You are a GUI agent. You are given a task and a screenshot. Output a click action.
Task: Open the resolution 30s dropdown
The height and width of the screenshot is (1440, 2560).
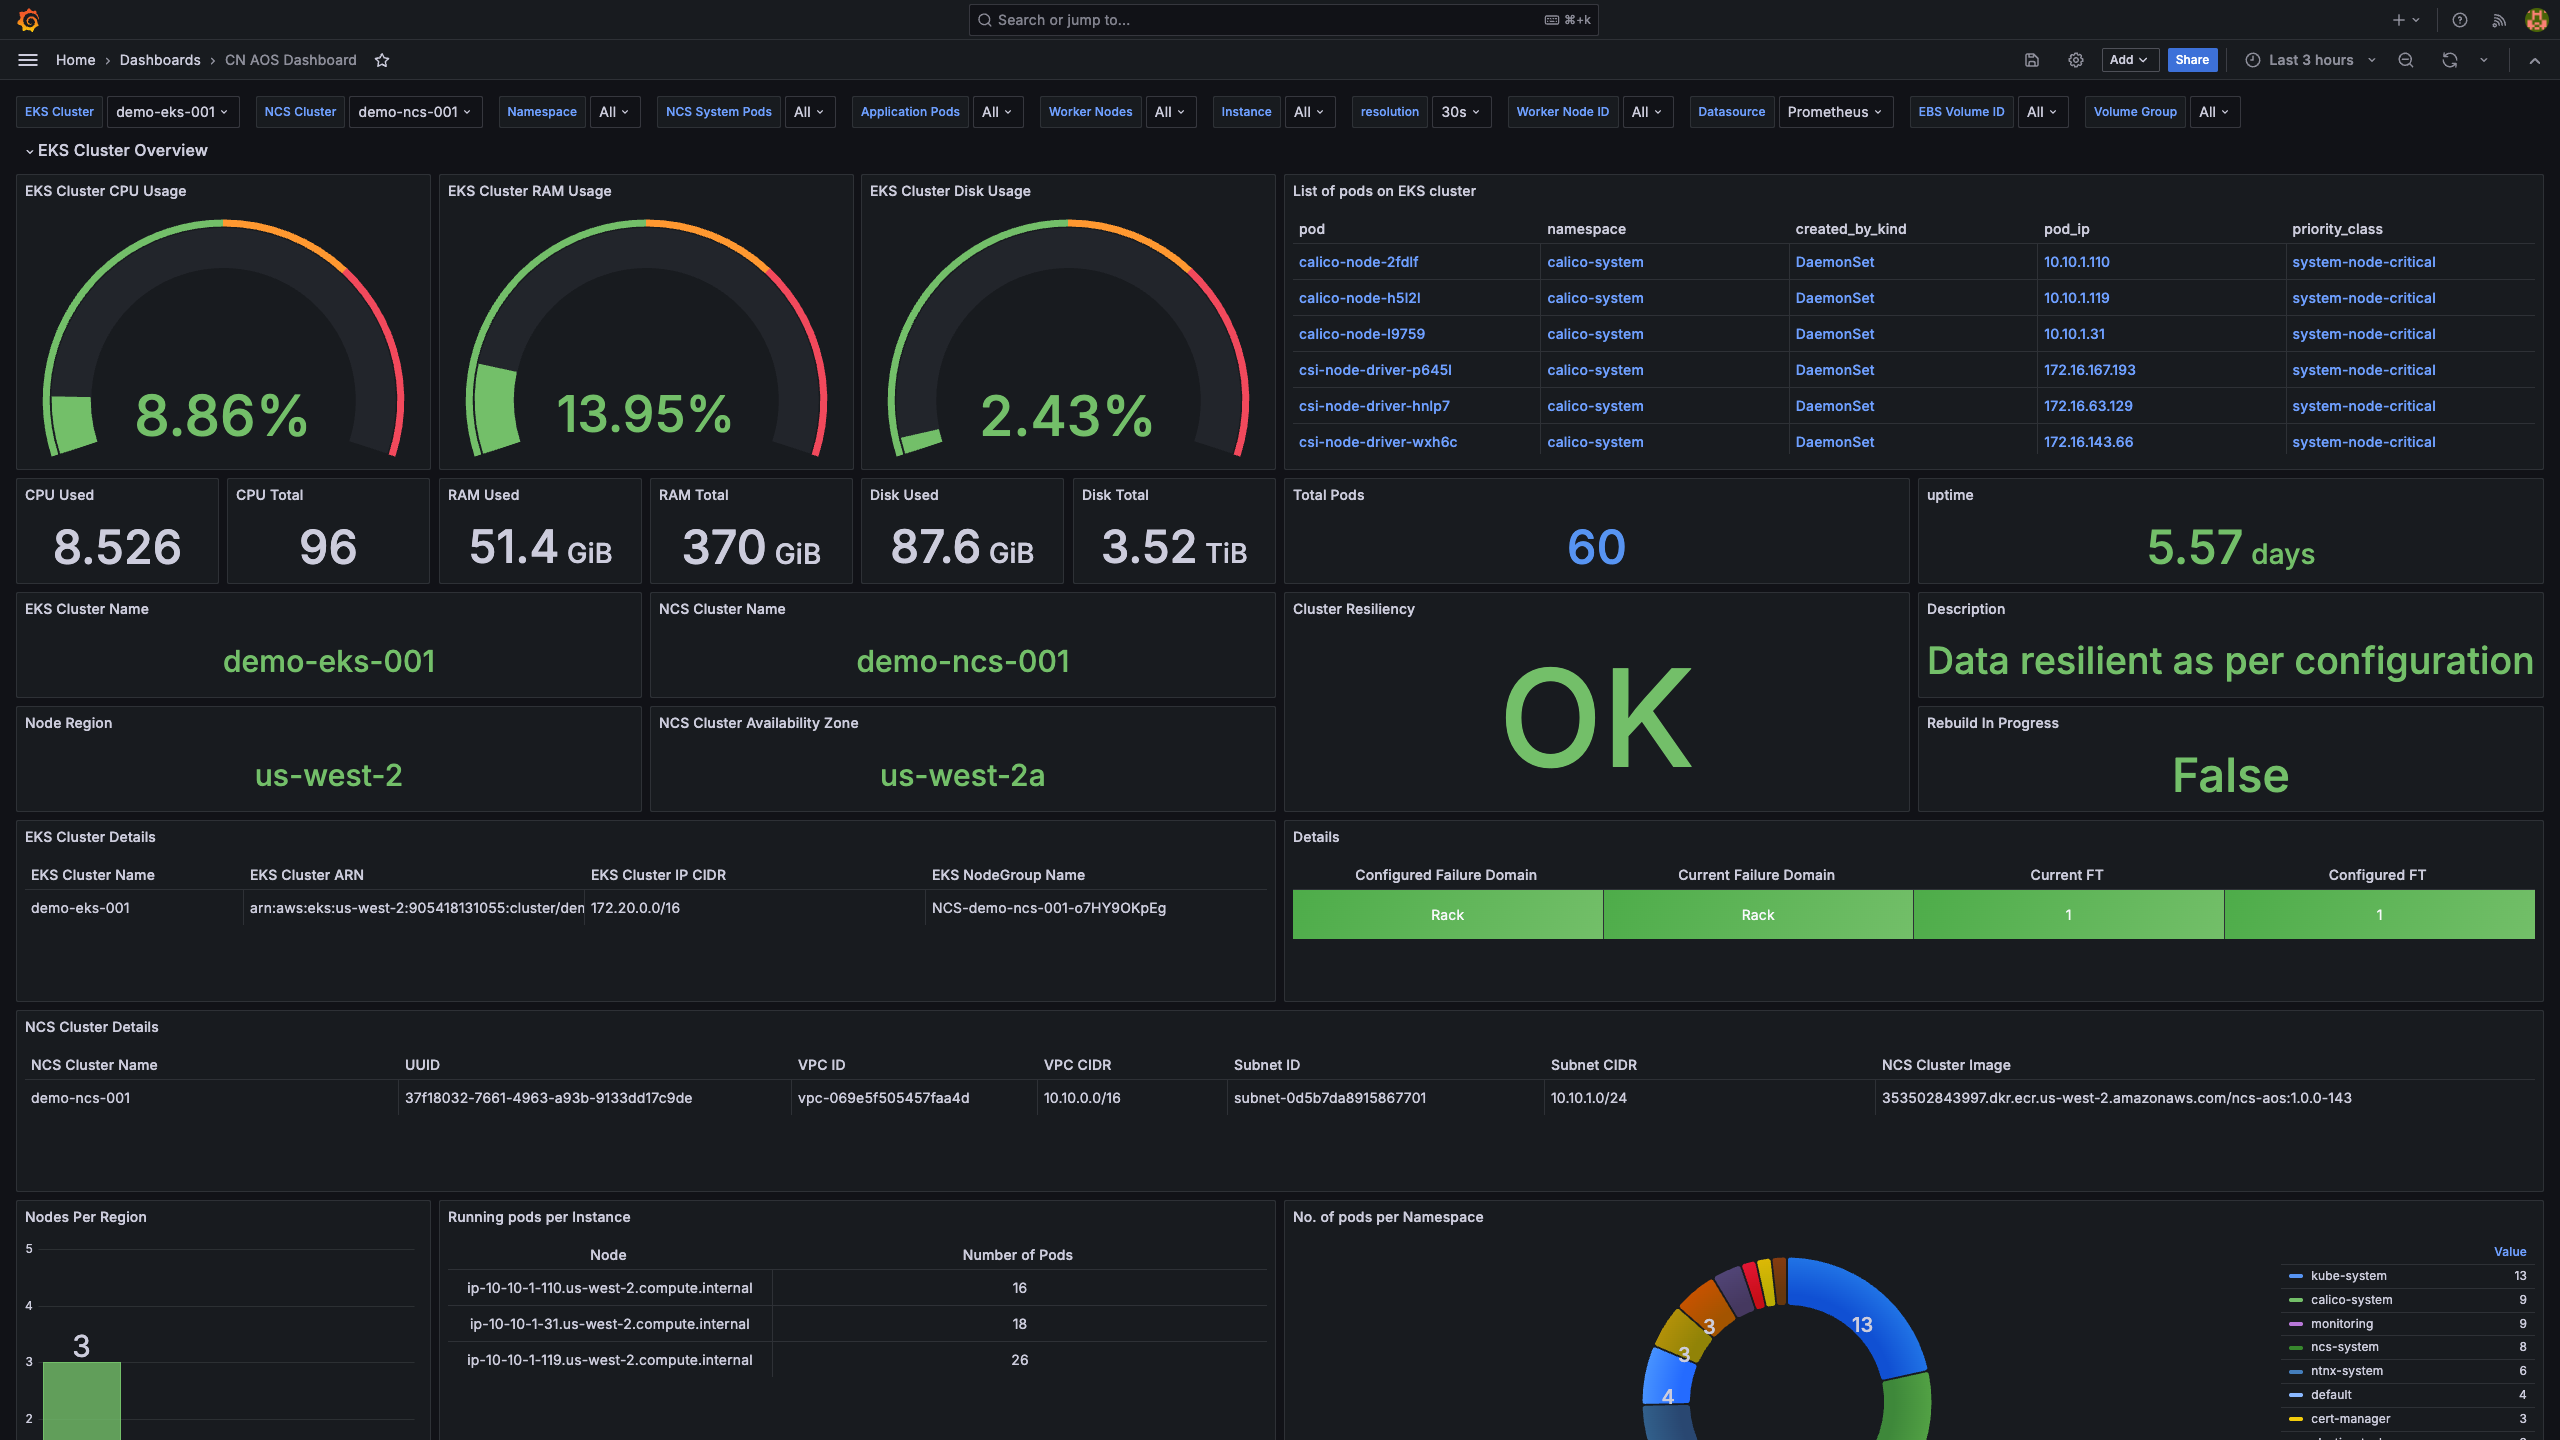(1460, 112)
